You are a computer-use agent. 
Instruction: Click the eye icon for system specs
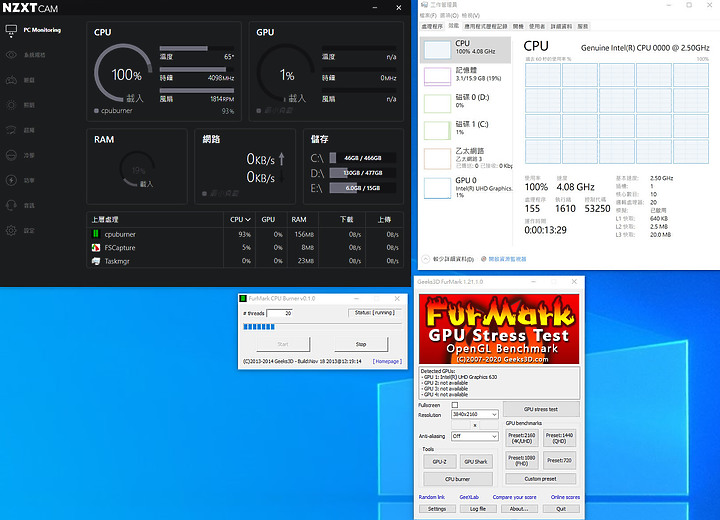click(11, 55)
